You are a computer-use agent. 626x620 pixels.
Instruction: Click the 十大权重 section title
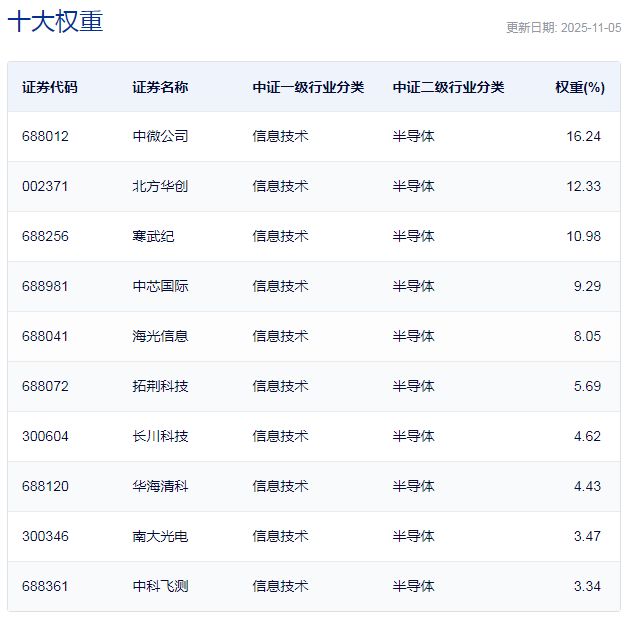(55, 21)
